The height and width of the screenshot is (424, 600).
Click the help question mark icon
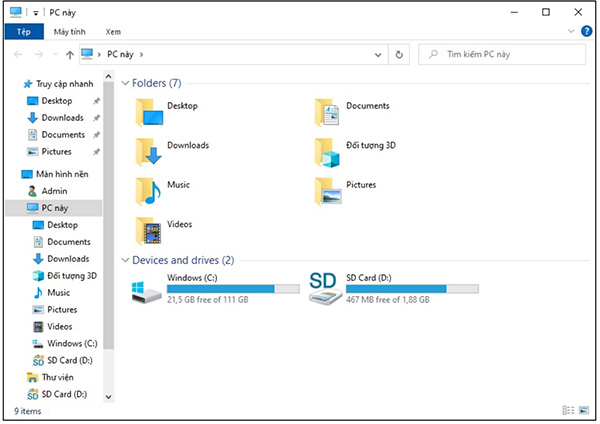(x=586, y=31)
